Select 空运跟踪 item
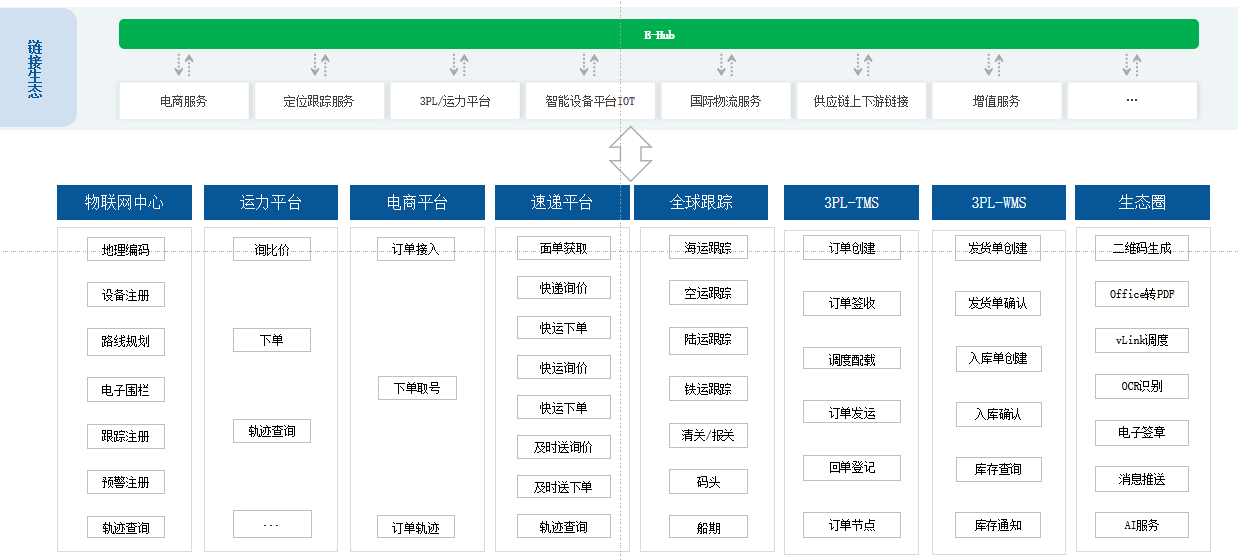Image resolution: width=1238 pixels, height=560 pixels. click(708, 293)
